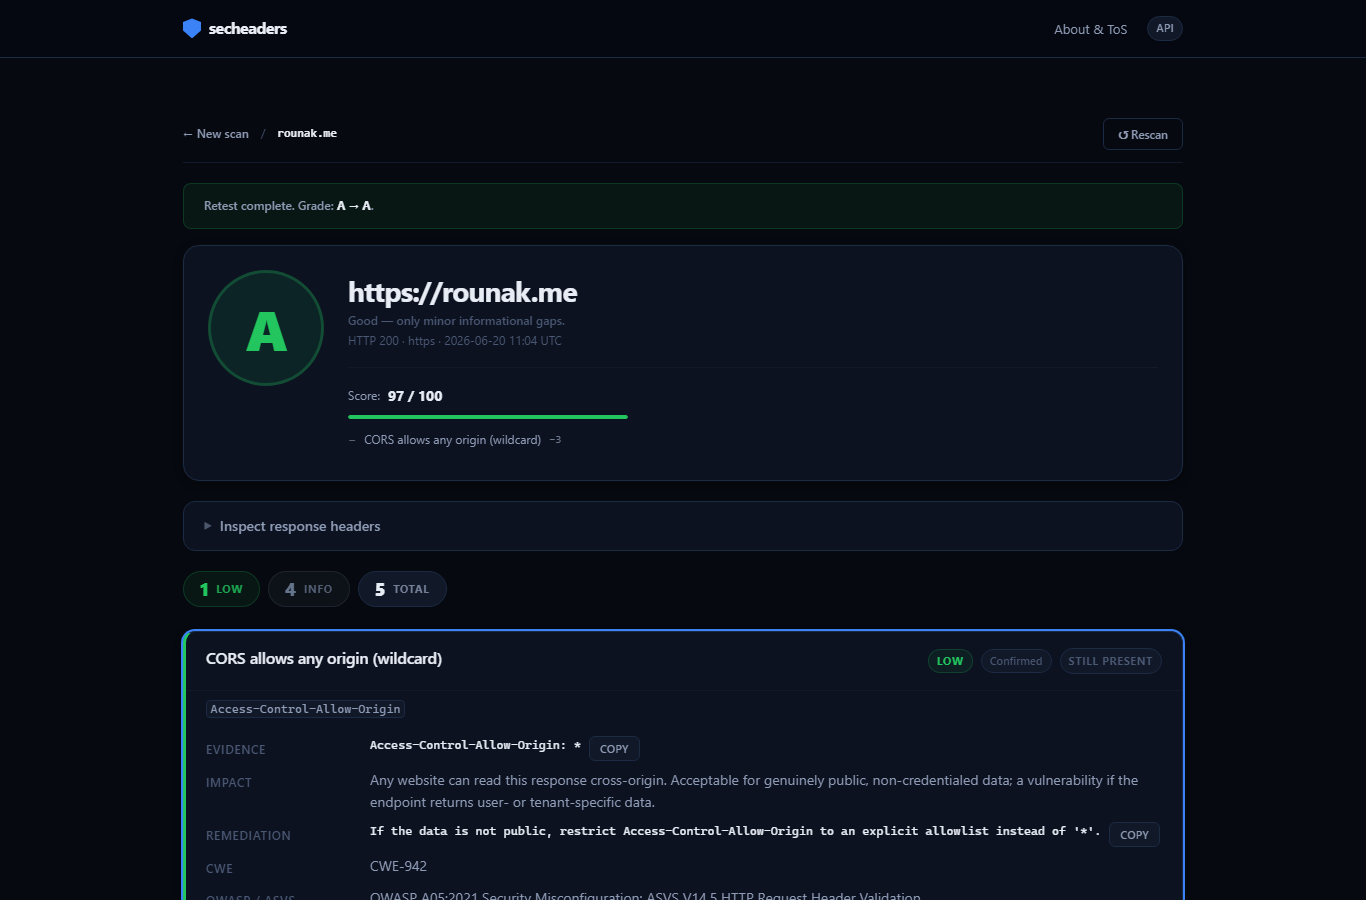Filter findings by 1 LOW

coord(221,589)
